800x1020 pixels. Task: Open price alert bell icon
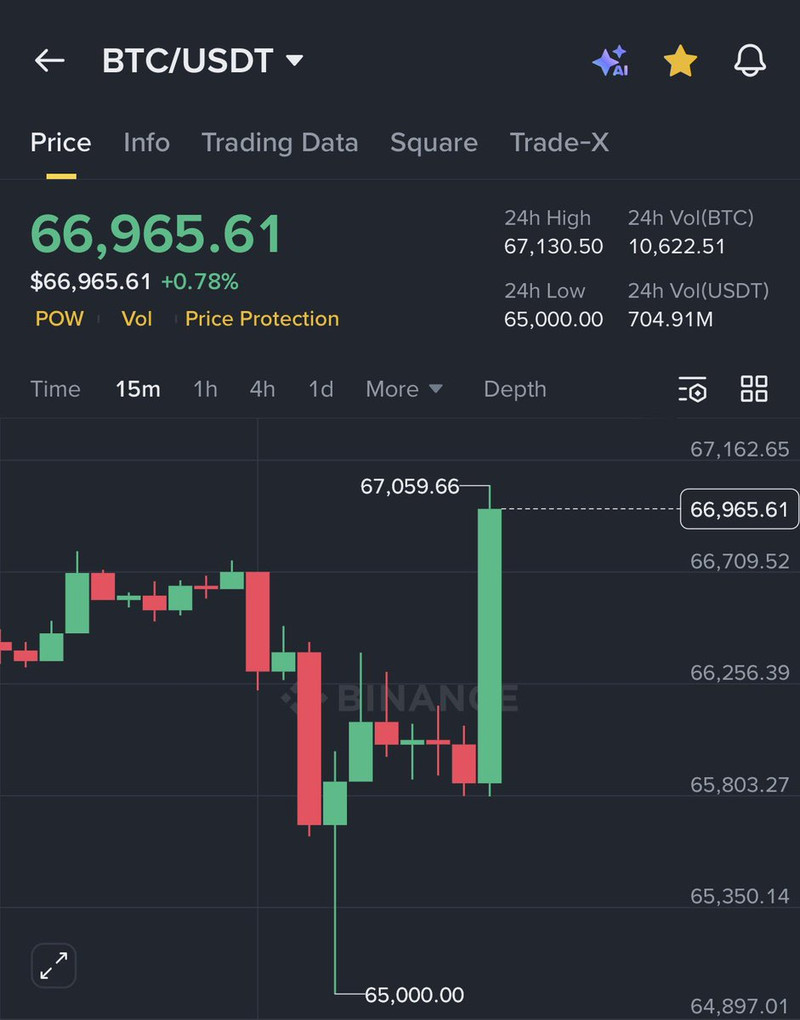(750, 61)
